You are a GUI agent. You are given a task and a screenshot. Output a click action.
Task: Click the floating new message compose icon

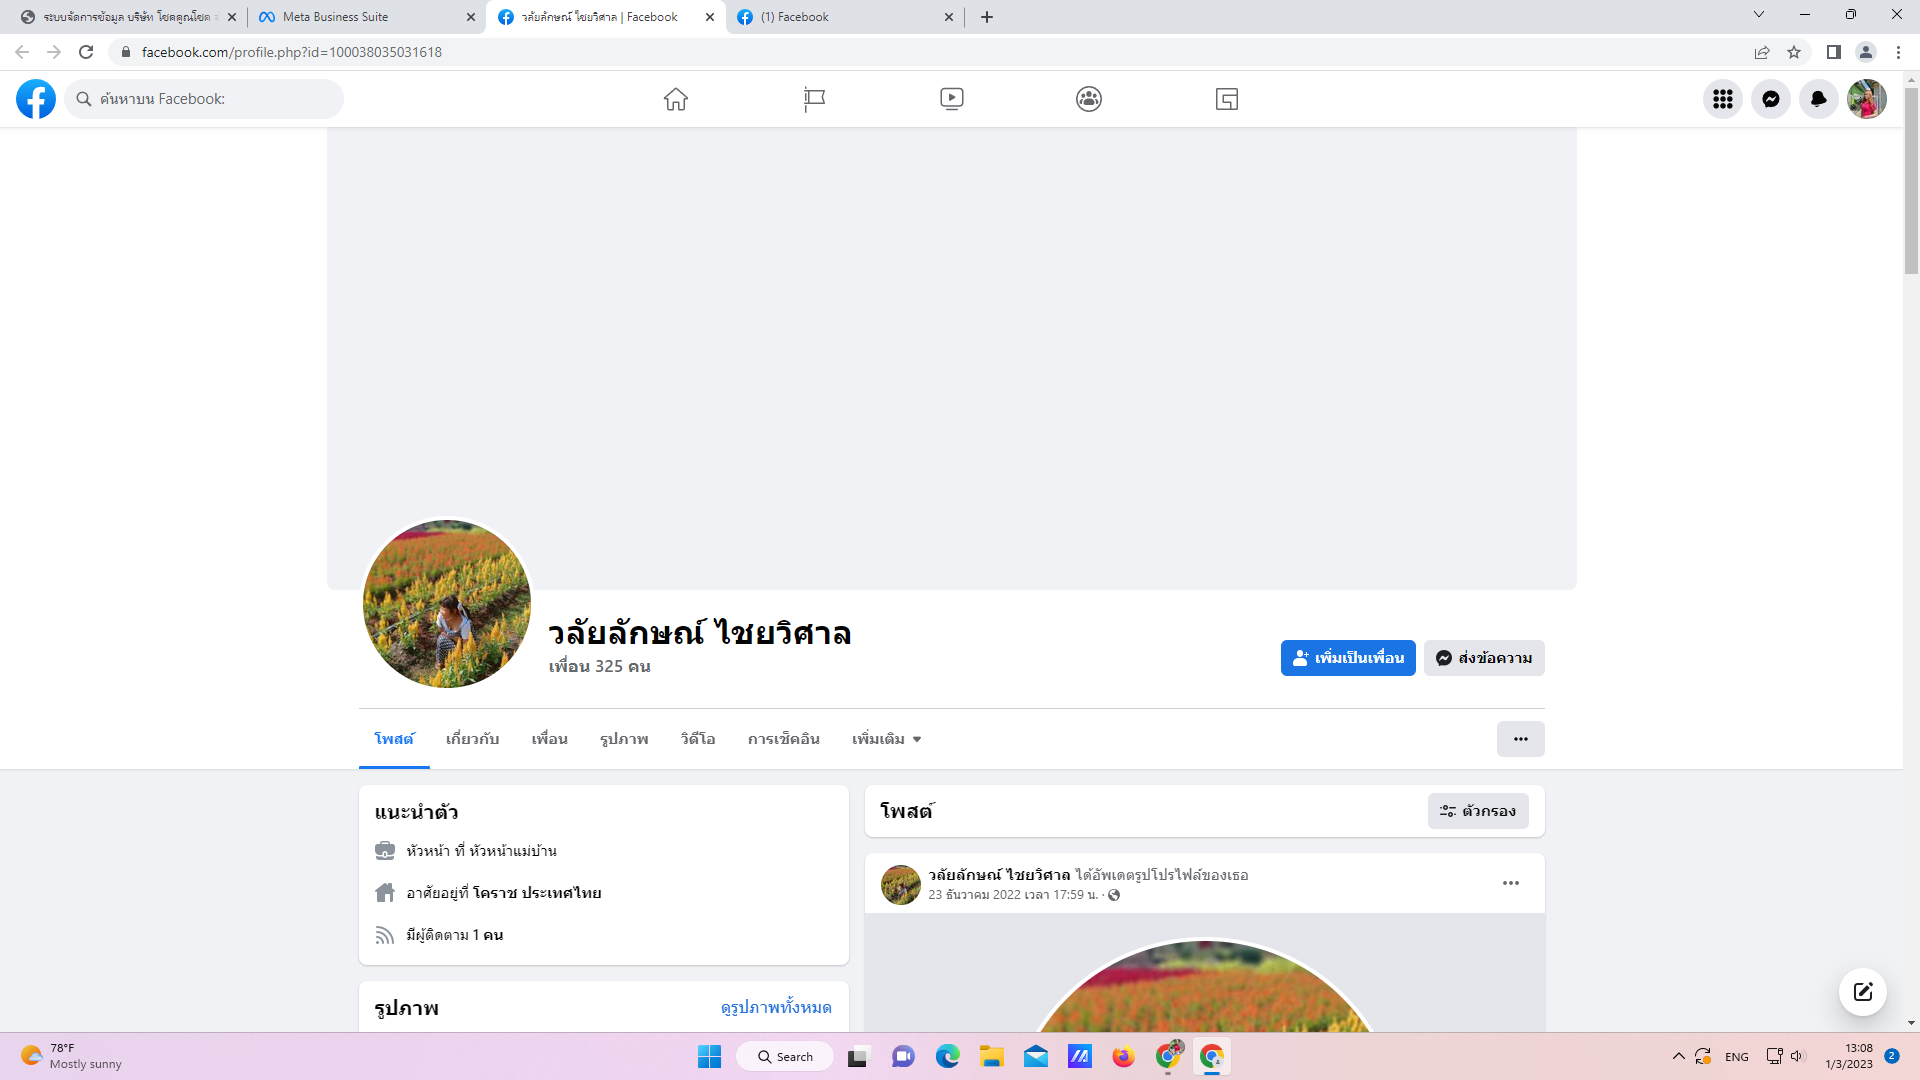[x=1862, y=992]
